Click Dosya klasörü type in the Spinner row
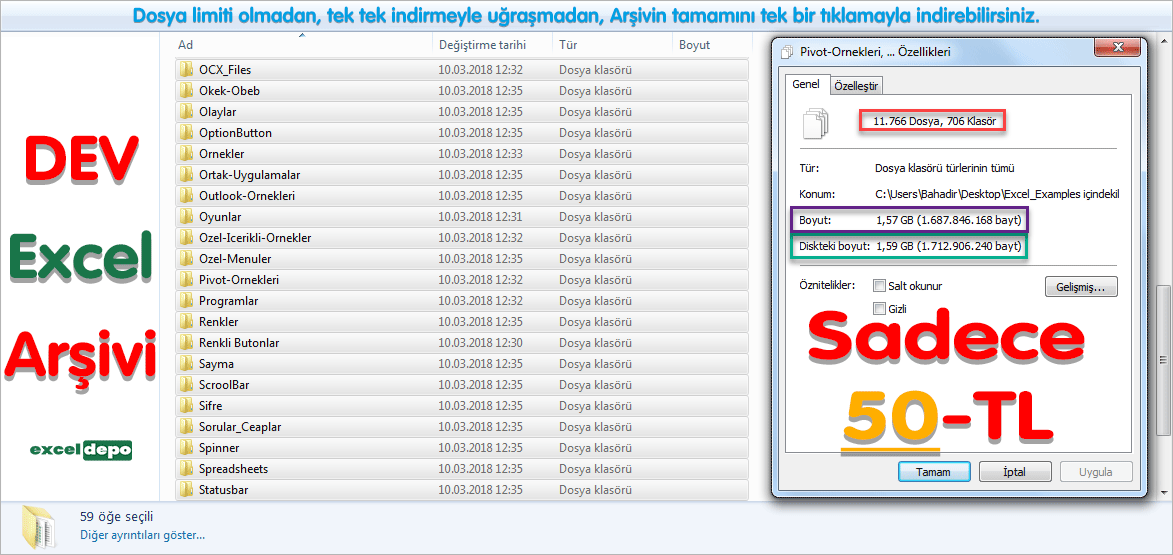1173x555 pixels. 596,447
